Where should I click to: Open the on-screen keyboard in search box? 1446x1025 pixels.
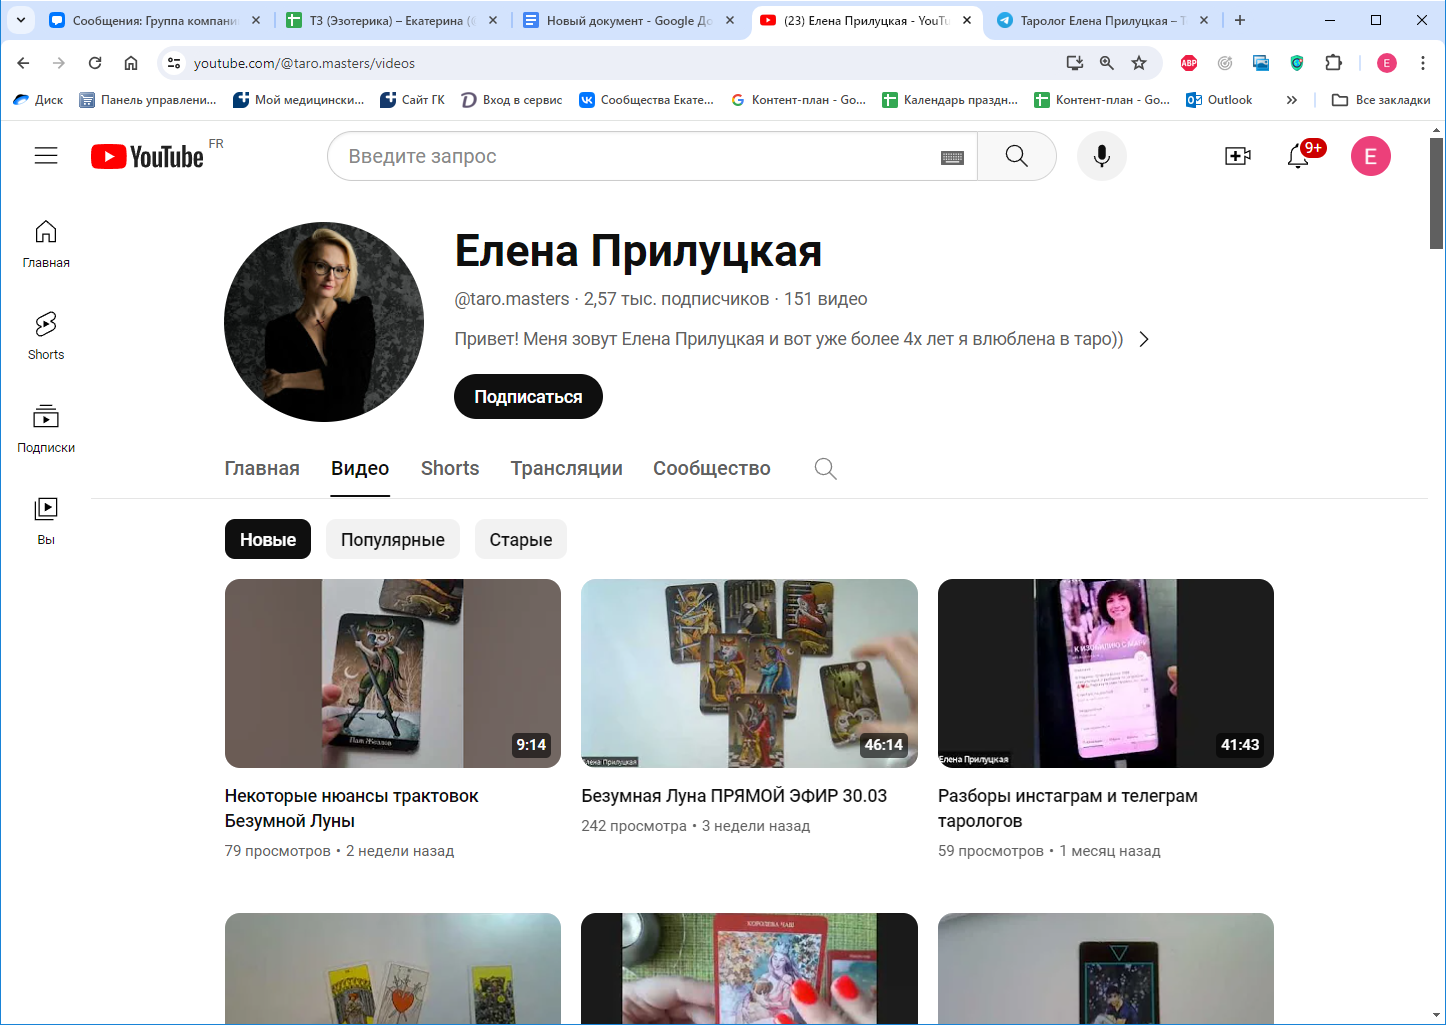[952, 157]
